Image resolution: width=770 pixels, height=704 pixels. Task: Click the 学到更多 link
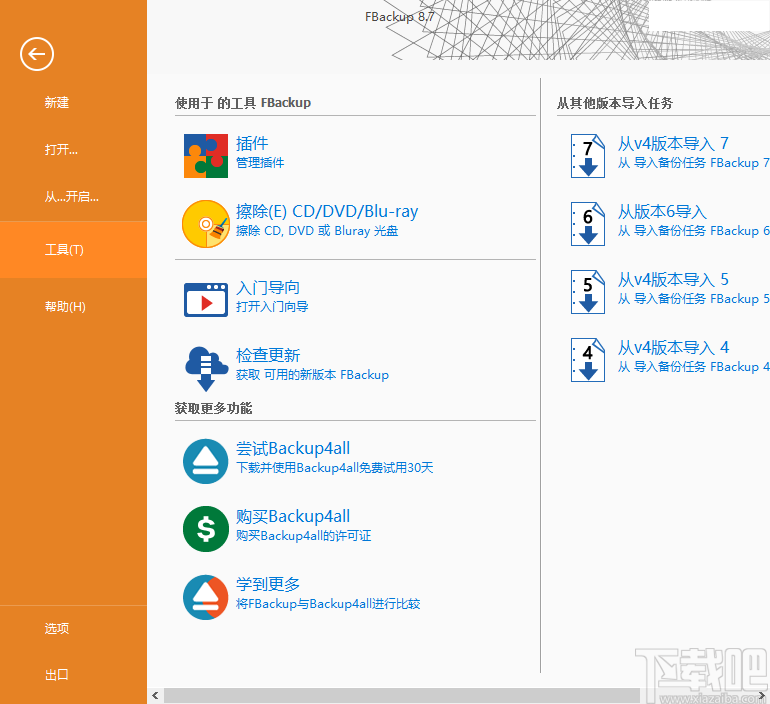pyautogui.click(x=268, y=585)
